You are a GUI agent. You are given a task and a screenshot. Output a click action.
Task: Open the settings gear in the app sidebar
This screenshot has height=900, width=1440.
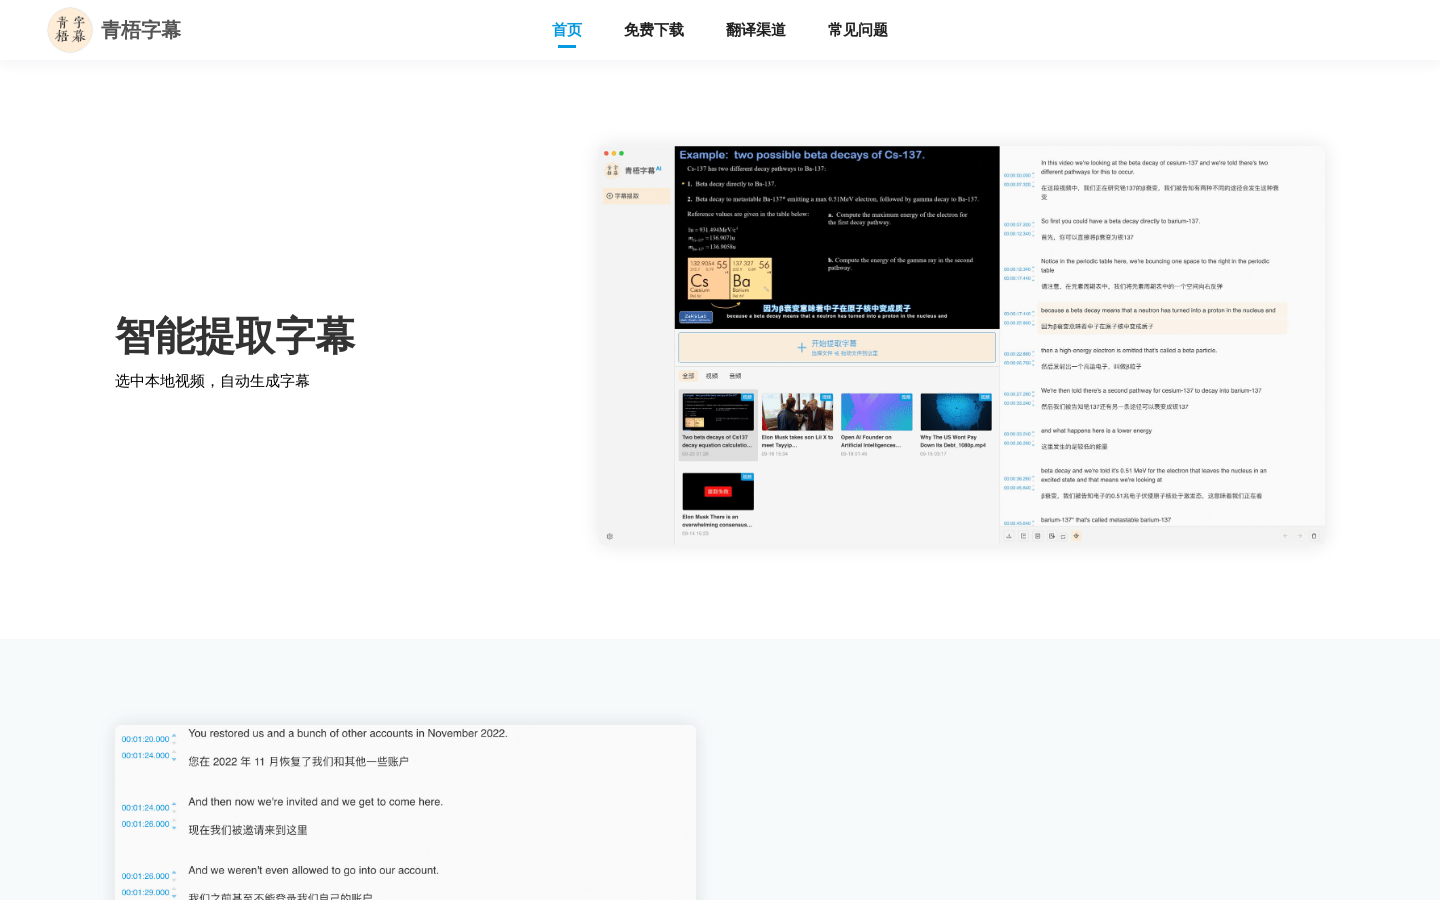pyautogui.click(x=610, y=536)
